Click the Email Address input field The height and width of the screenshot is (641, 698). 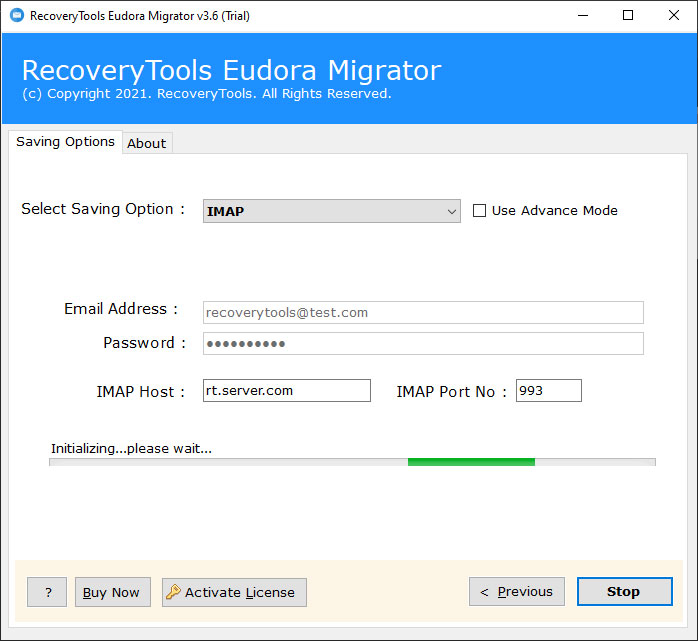tap(423, 312)
